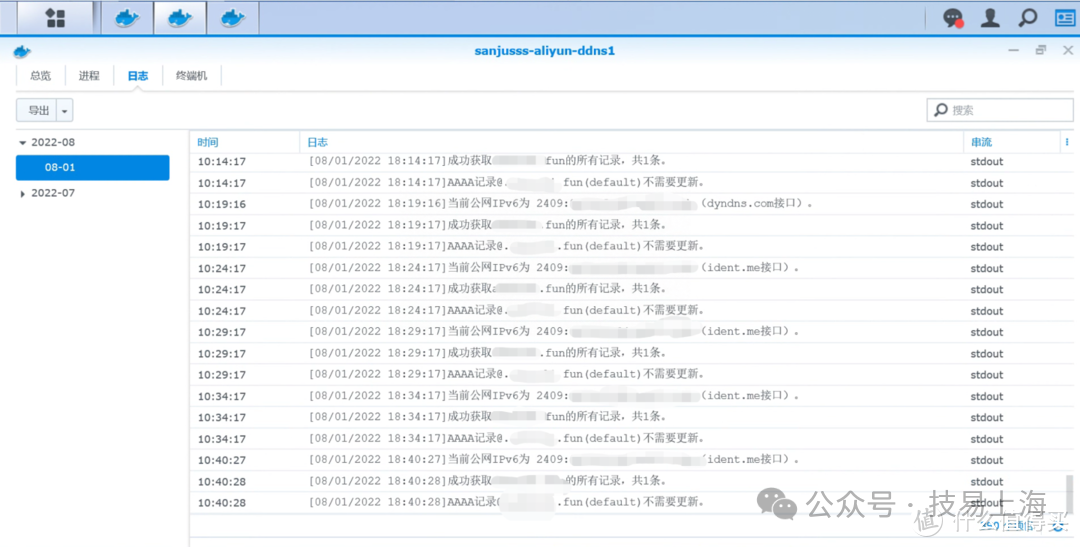
Task: Open the DSM taskbar magnifier search icon
Action: [1028, 17]
